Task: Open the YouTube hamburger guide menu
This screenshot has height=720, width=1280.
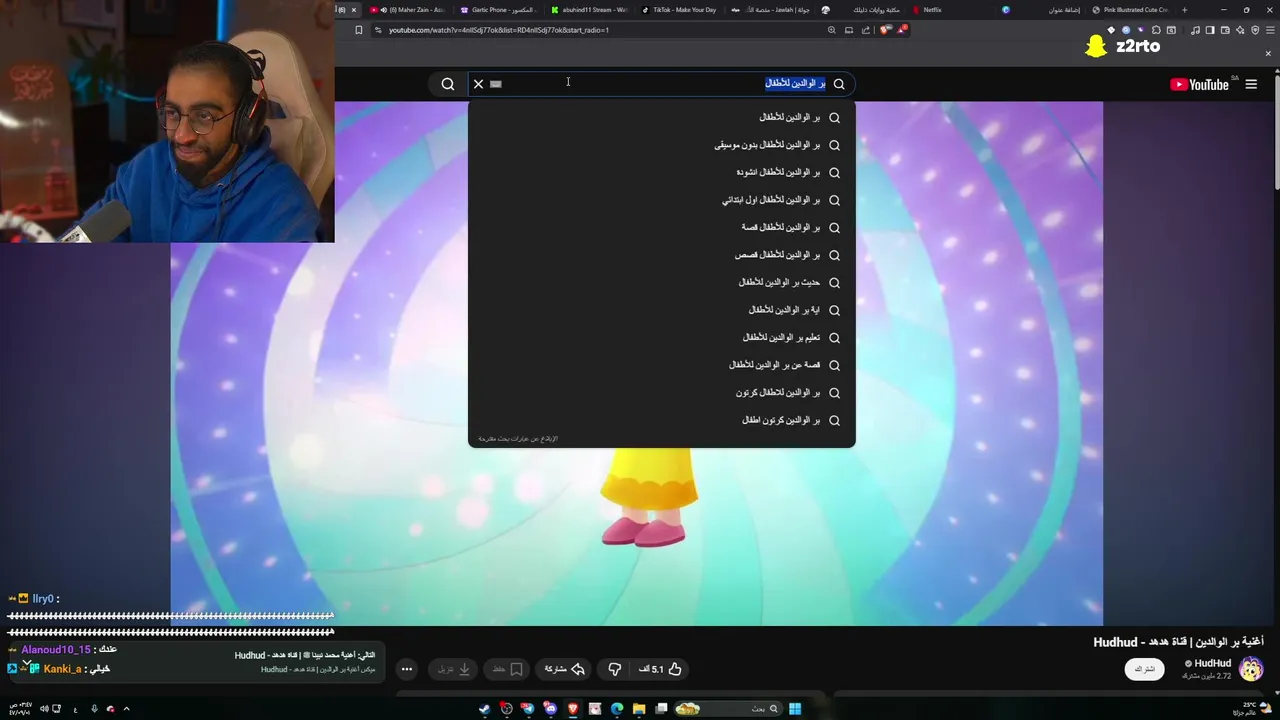Action: click(x=1251, y=84)
